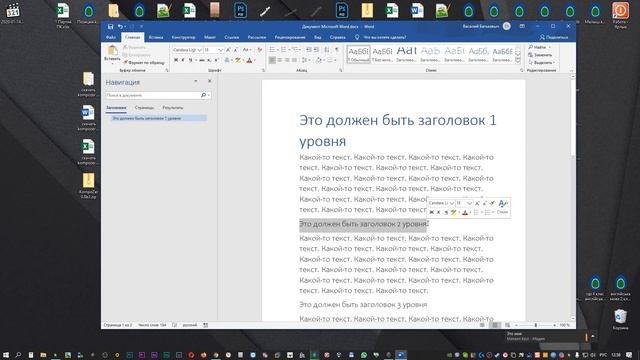The image size is (640, 360).
Task: Increase paragraph indent in the ribbon
Action: tap(316, 50)
